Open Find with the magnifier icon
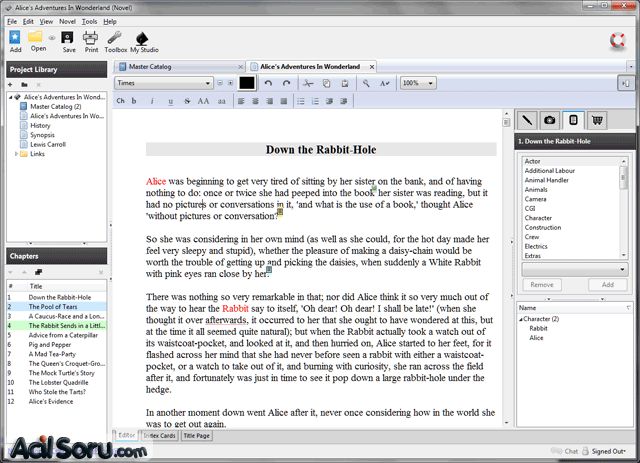640x463 pixels. pos(366,83)
